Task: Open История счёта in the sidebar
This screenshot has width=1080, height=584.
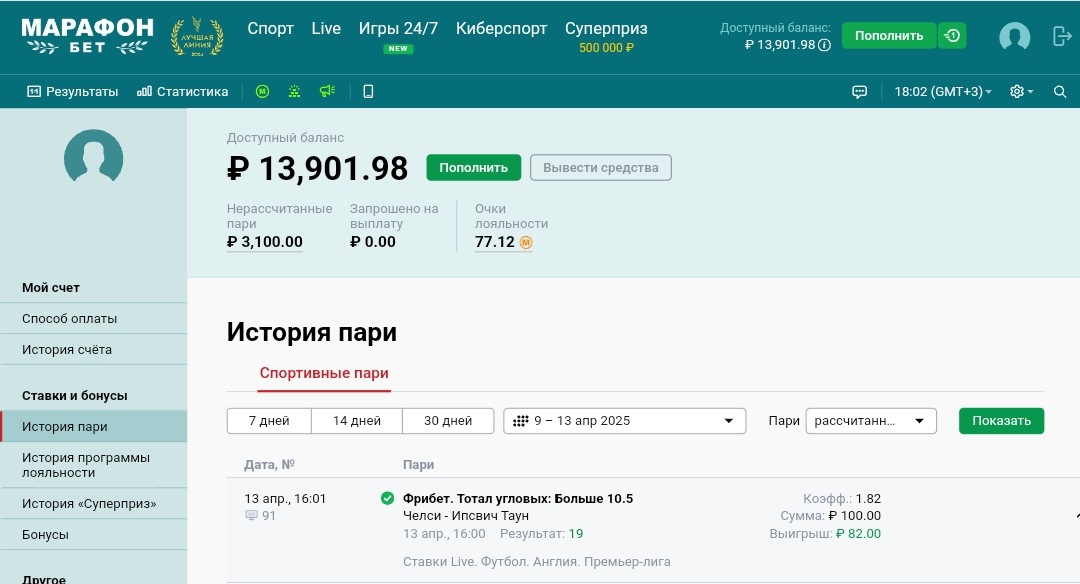Action: 67,350
